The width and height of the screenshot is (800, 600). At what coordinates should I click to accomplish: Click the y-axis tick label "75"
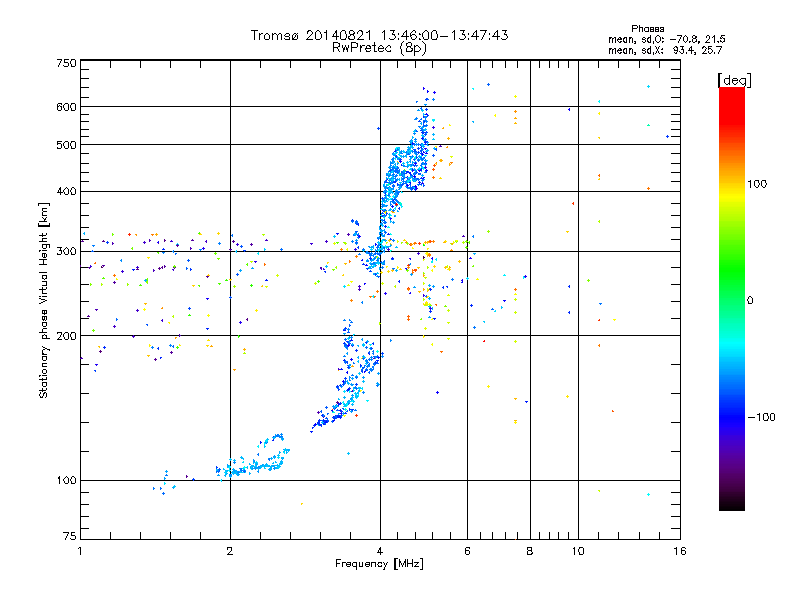pyautogui.click(x=69, y=536)
